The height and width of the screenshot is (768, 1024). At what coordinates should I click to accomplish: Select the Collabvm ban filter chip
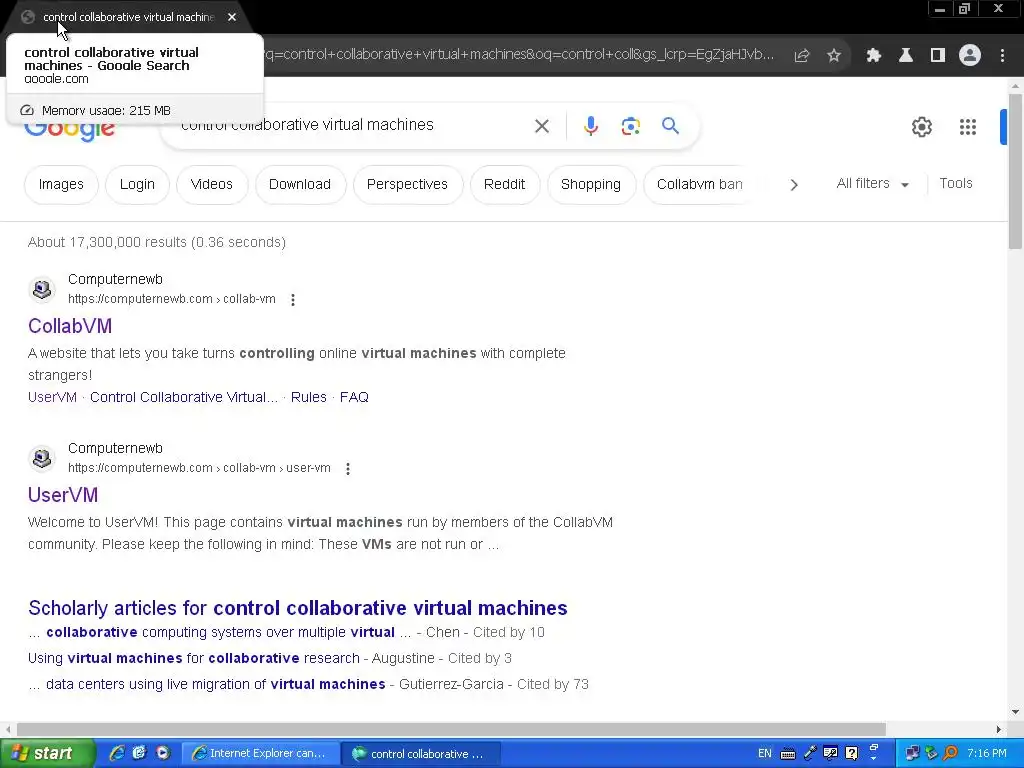pyautogui.click(x=699, y=185)
